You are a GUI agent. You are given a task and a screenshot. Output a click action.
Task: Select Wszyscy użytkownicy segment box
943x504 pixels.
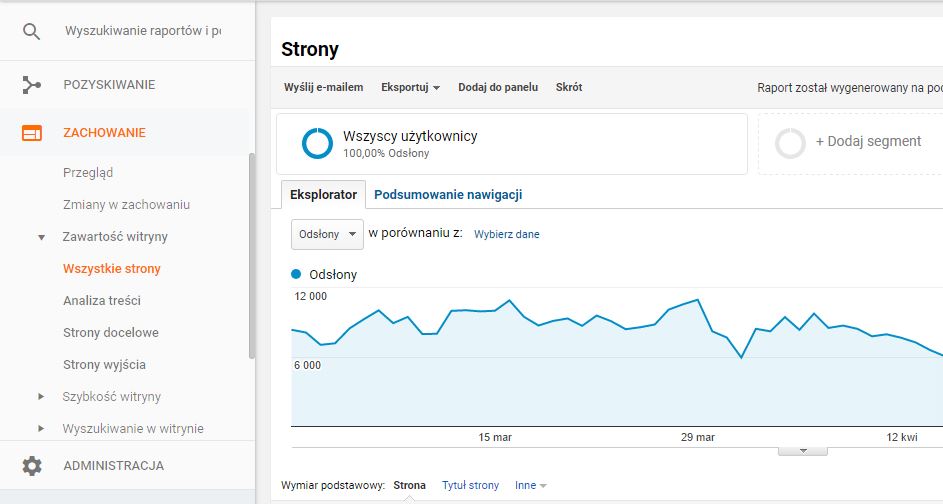point(512,144)
